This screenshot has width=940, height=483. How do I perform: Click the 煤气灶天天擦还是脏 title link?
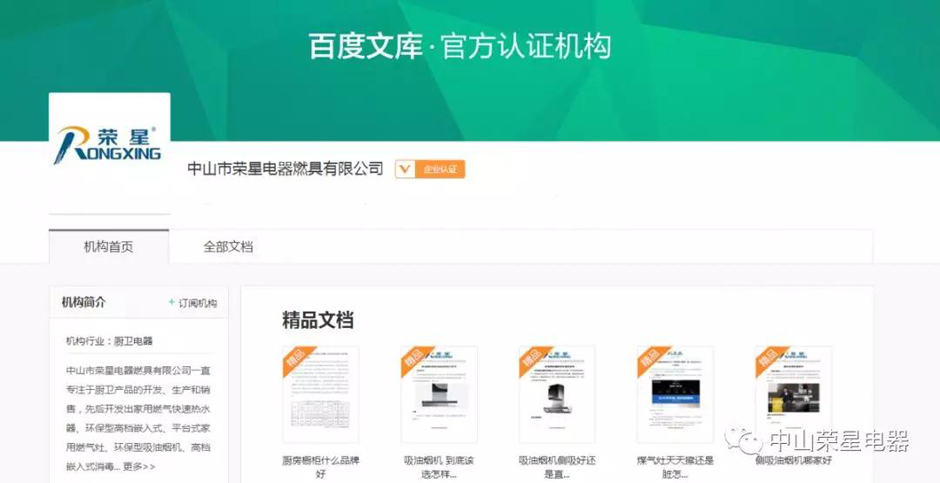click(x=675, y=467)
